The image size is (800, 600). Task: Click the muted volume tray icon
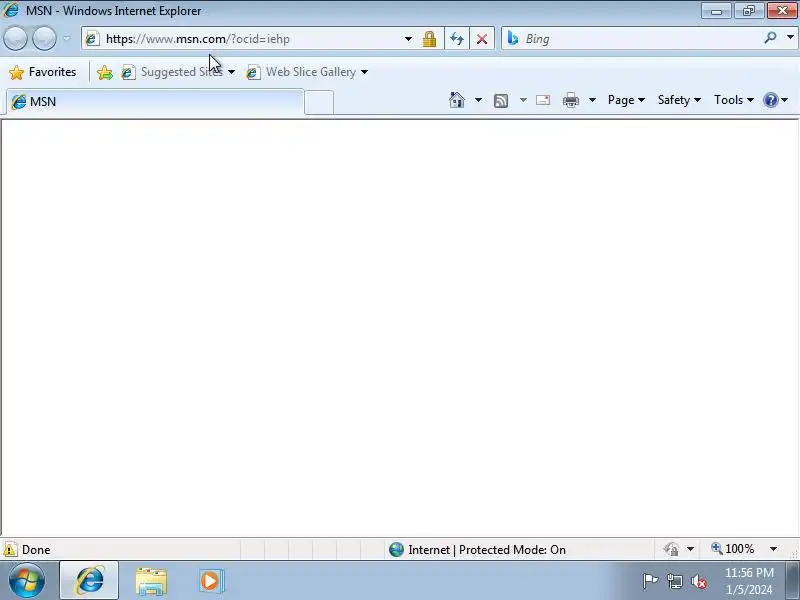pos(698,581)
